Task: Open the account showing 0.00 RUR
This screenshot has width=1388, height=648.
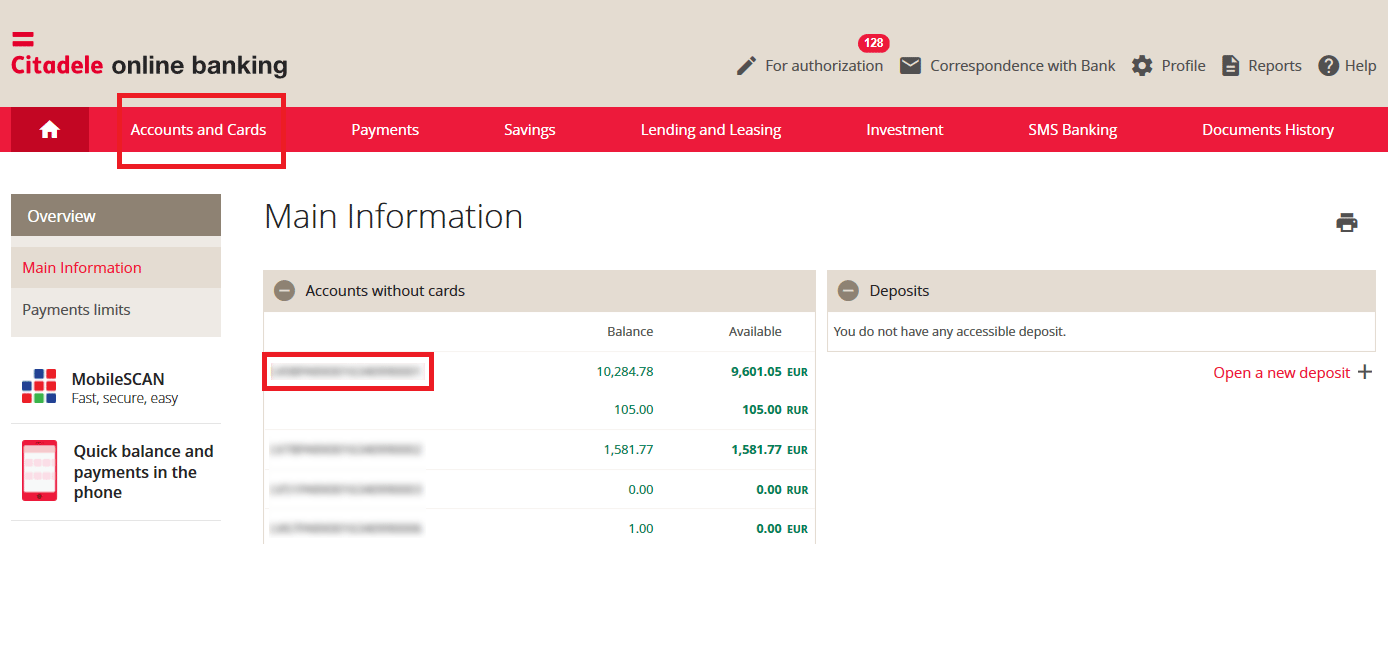Action: coord(345,490)
